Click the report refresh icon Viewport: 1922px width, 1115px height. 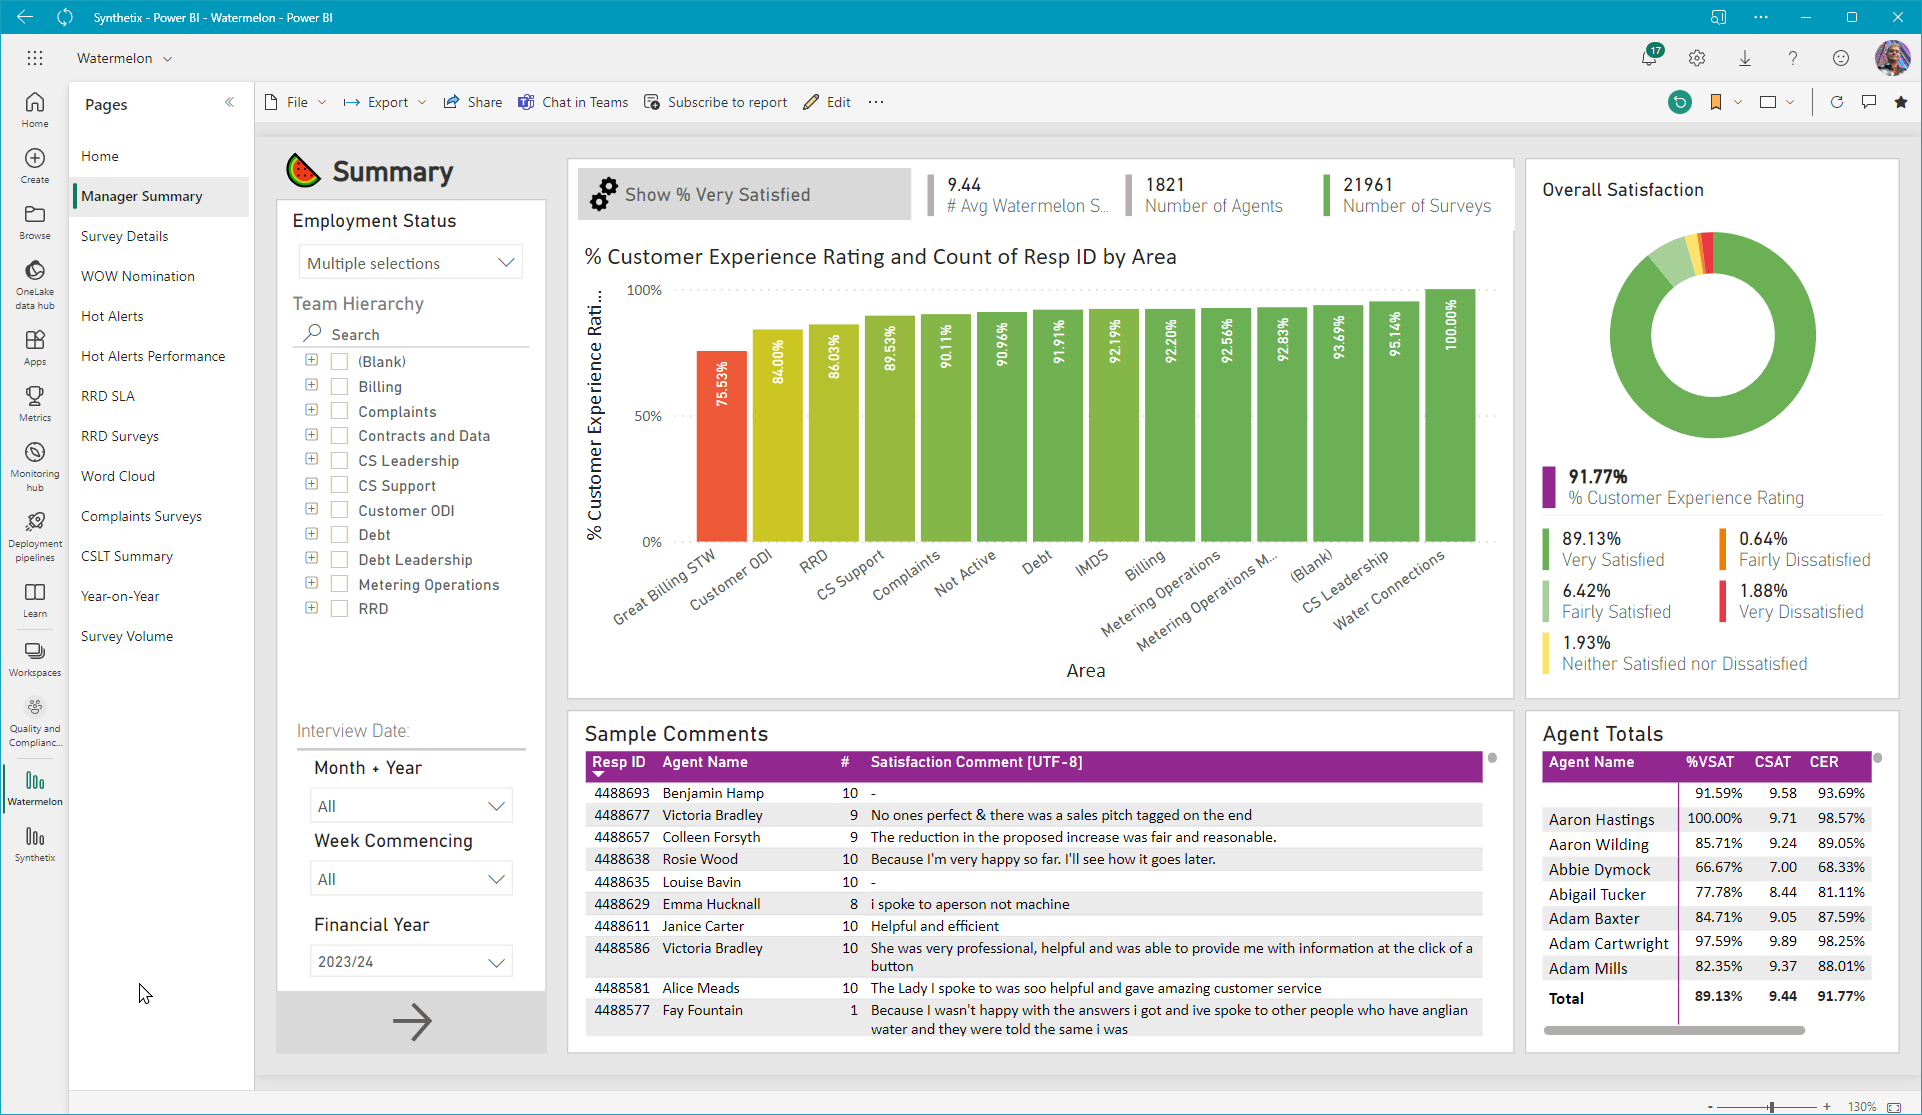coord(1836,102)
